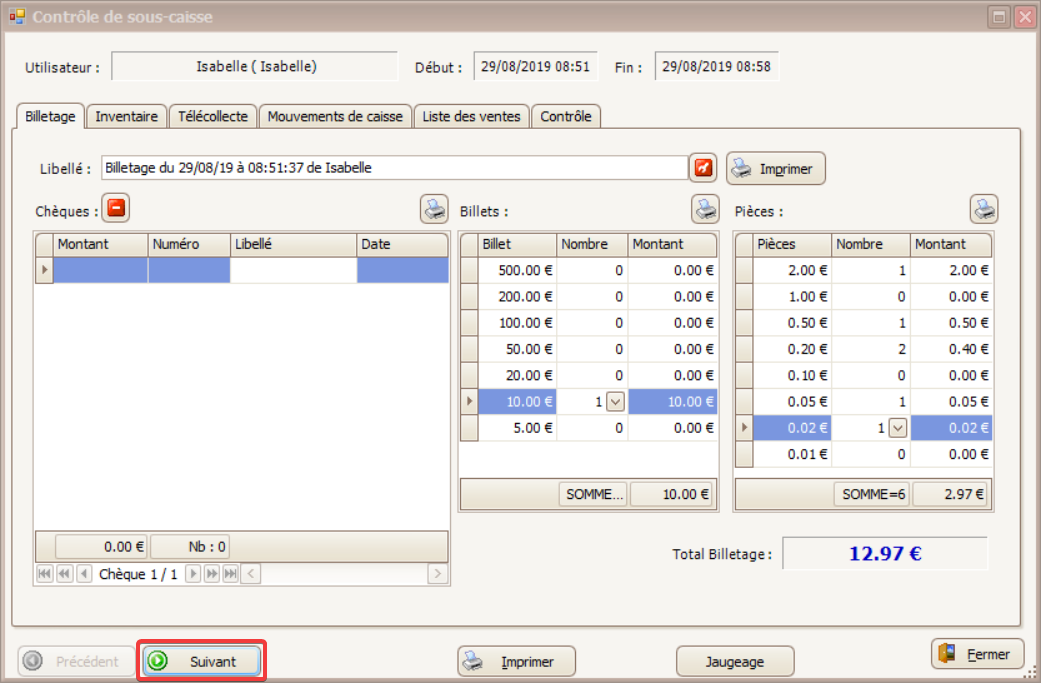The width and height of the screenshot is (1041, 683).
Task: Click the Total Billetage value 12.97 €
Action: tap(885, 554)
